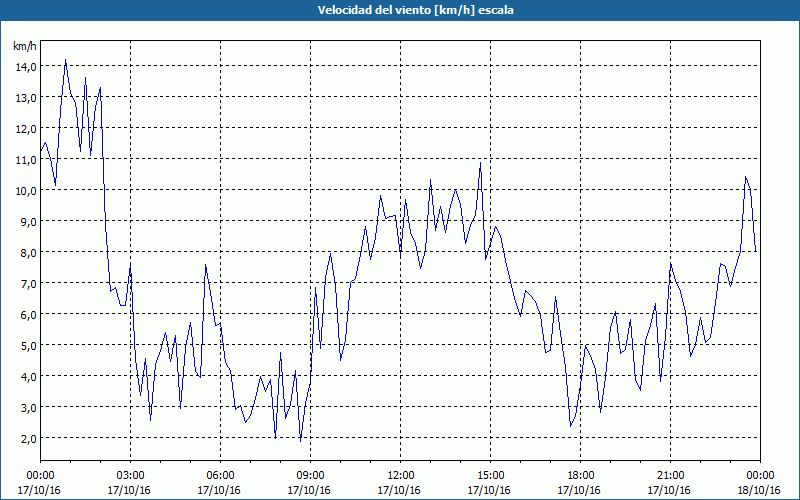Image resolution: width=800 pixels, height=500 pixels.
Task: Select the 13,0 y-axis value
Action: [x=26, y=97]
